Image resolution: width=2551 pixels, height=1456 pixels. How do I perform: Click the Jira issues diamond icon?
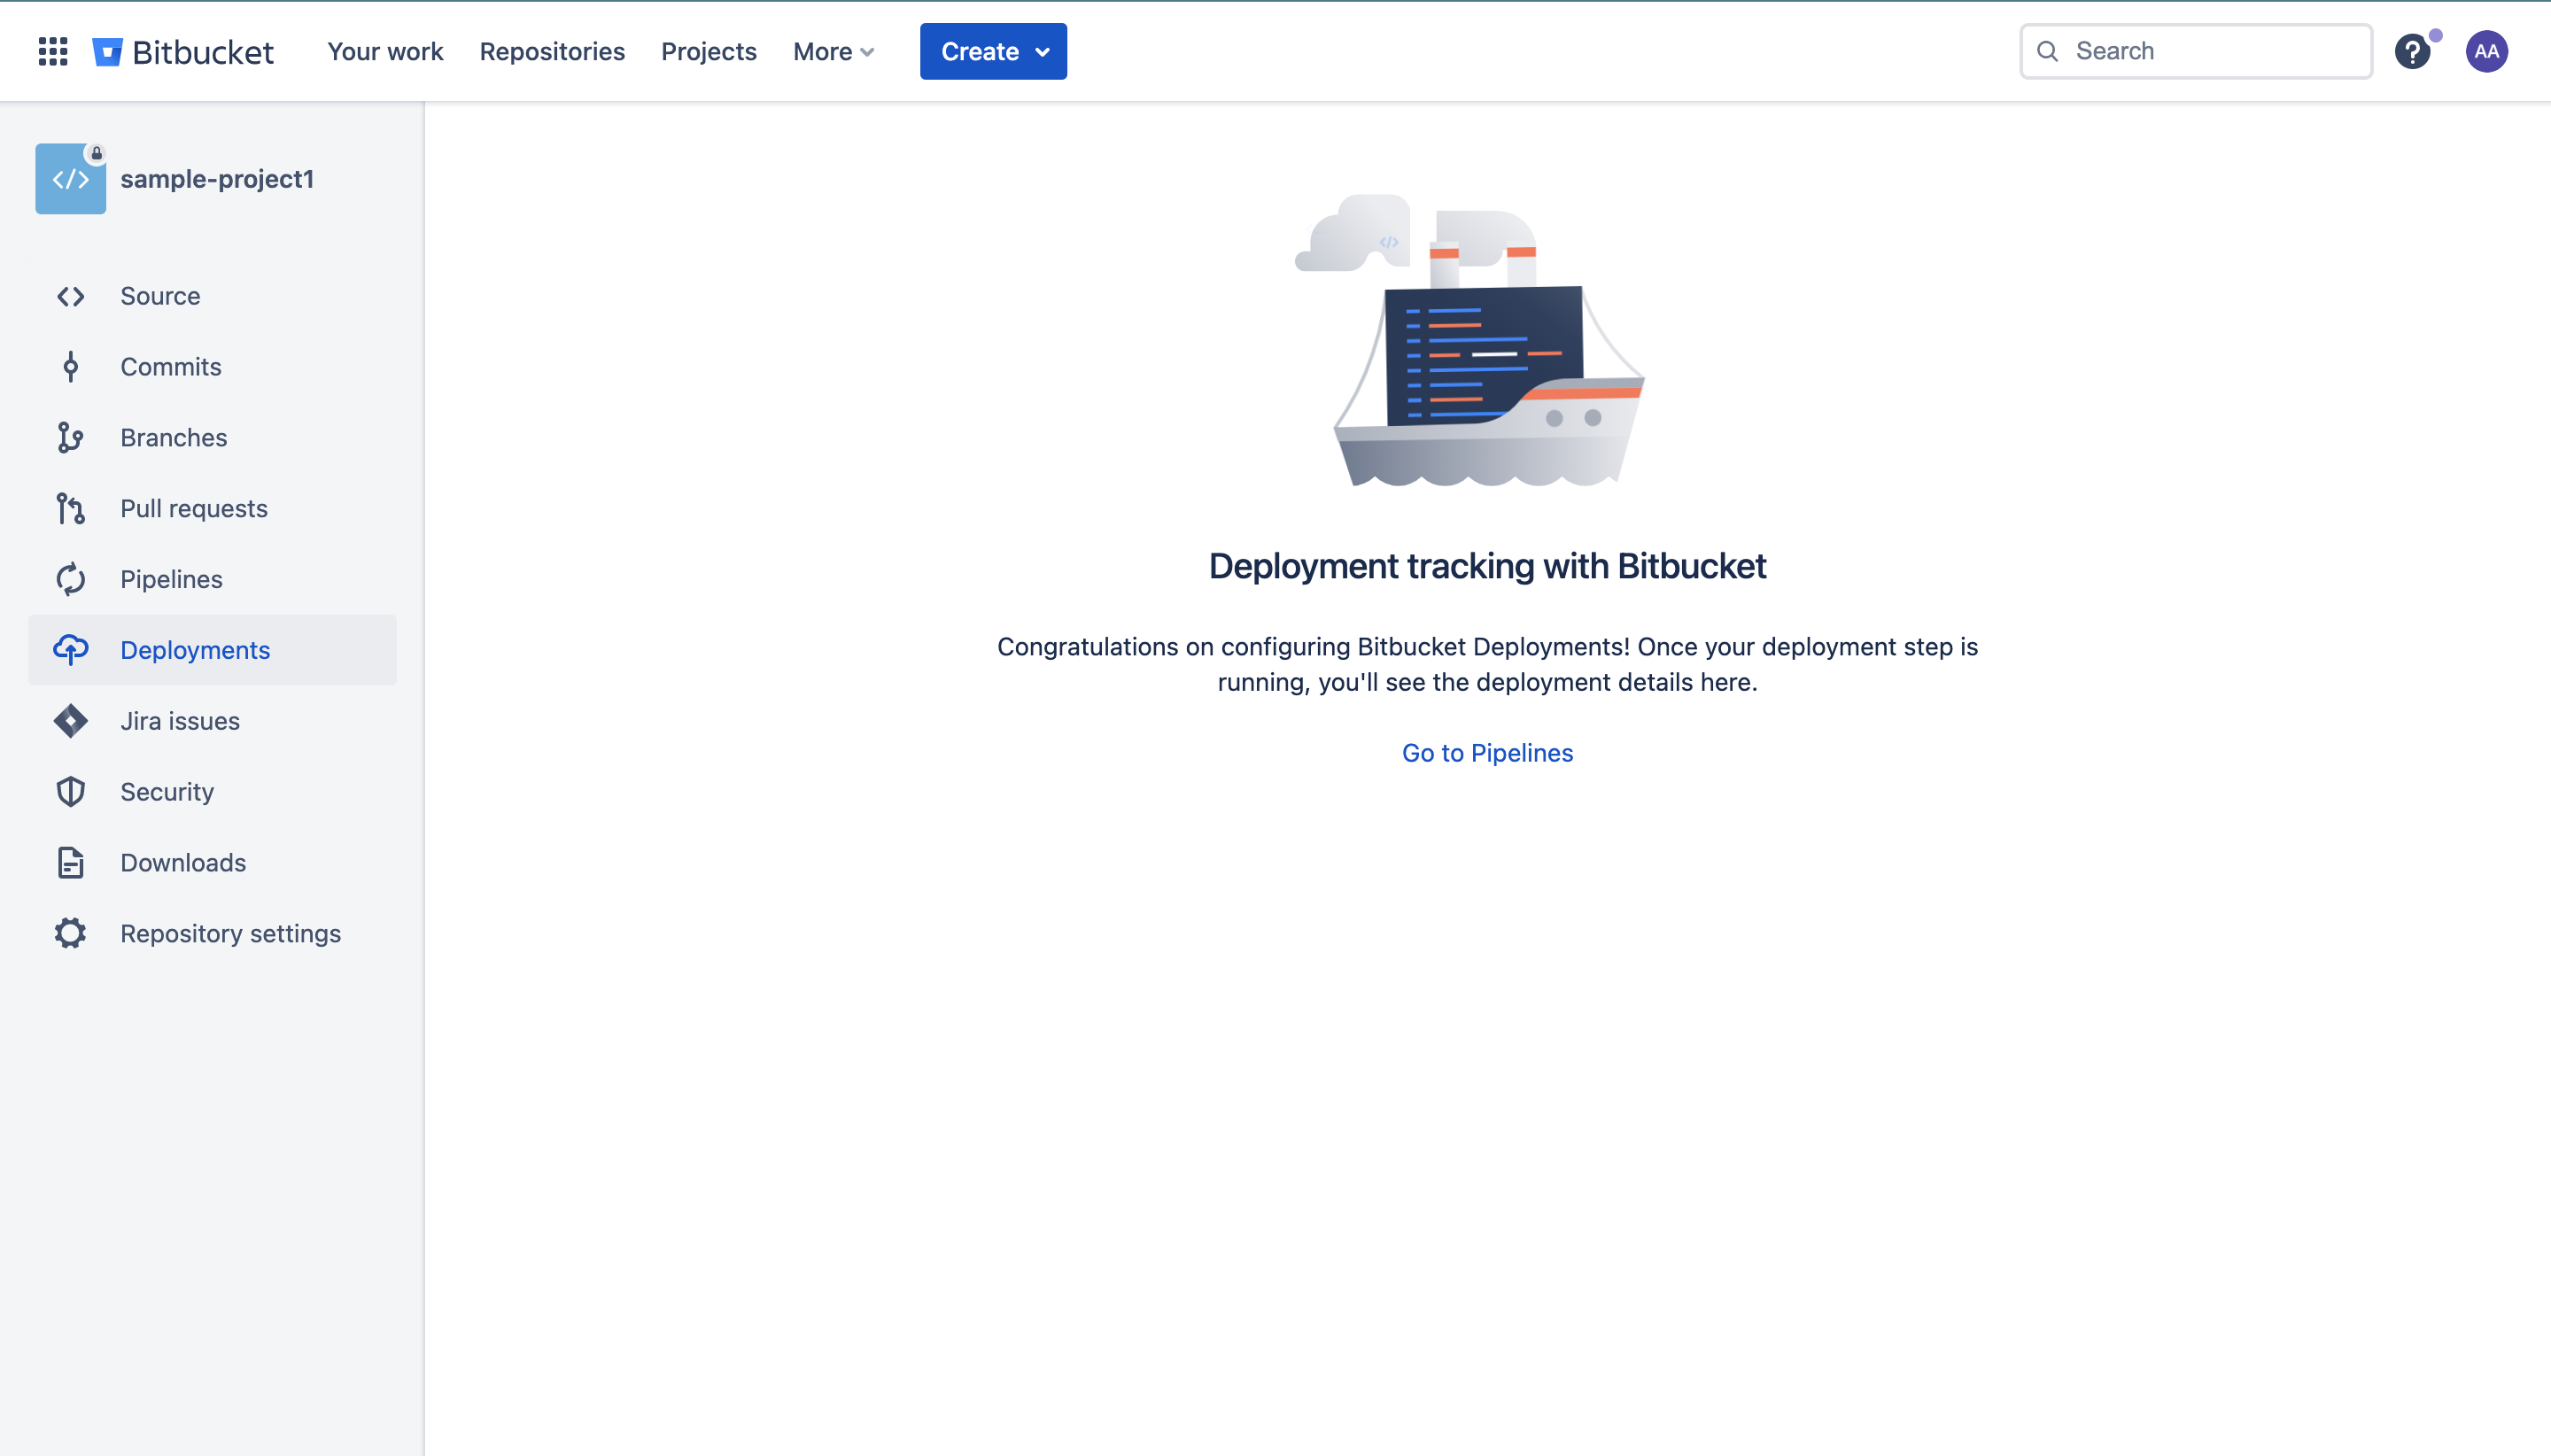point(70,721)
